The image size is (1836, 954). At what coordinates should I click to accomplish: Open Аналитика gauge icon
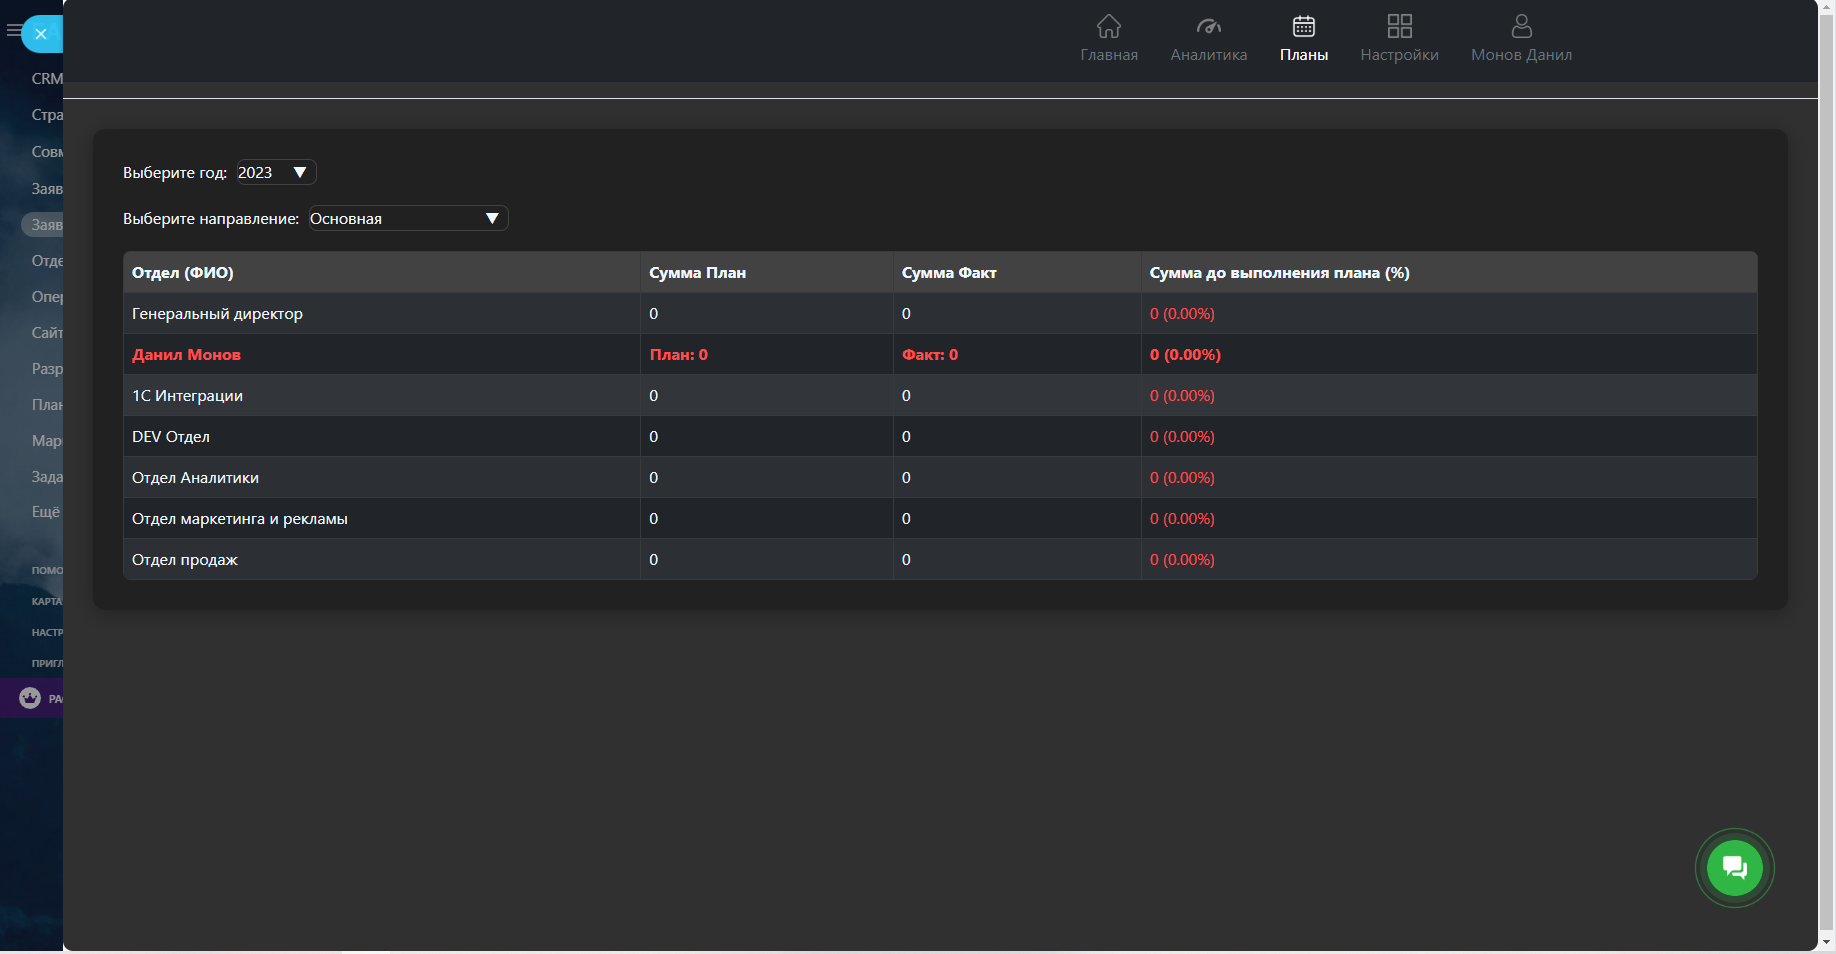1208,26
